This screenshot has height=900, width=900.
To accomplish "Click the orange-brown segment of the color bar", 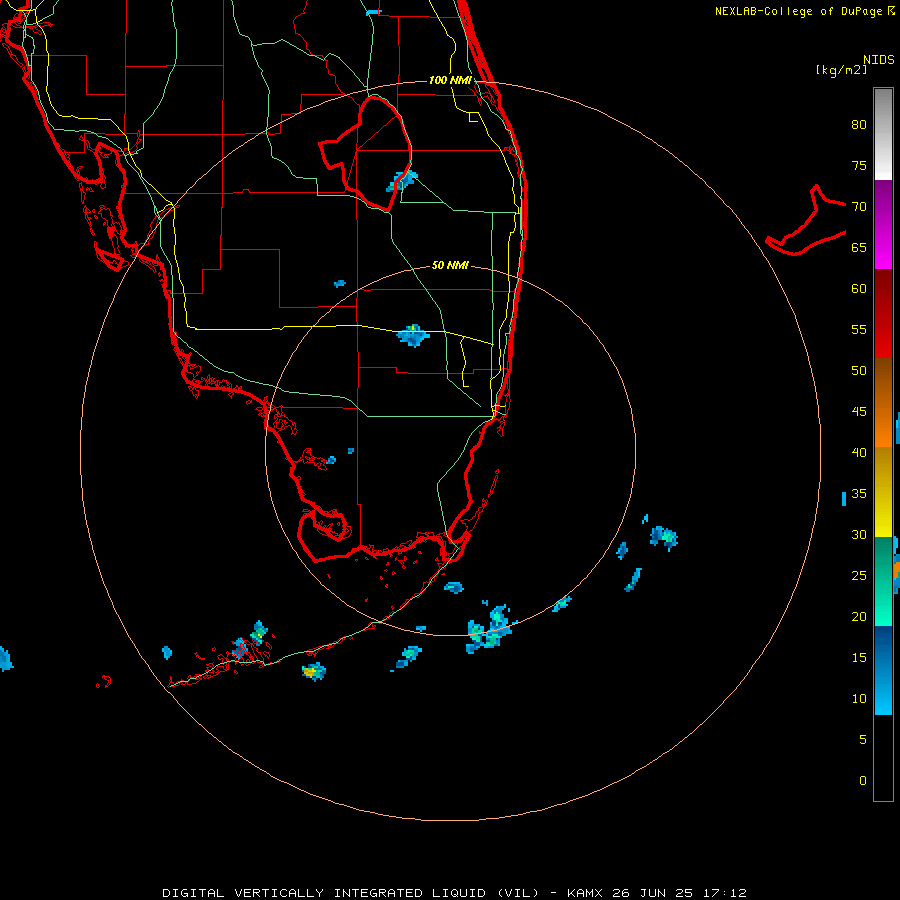I will 883,403.
